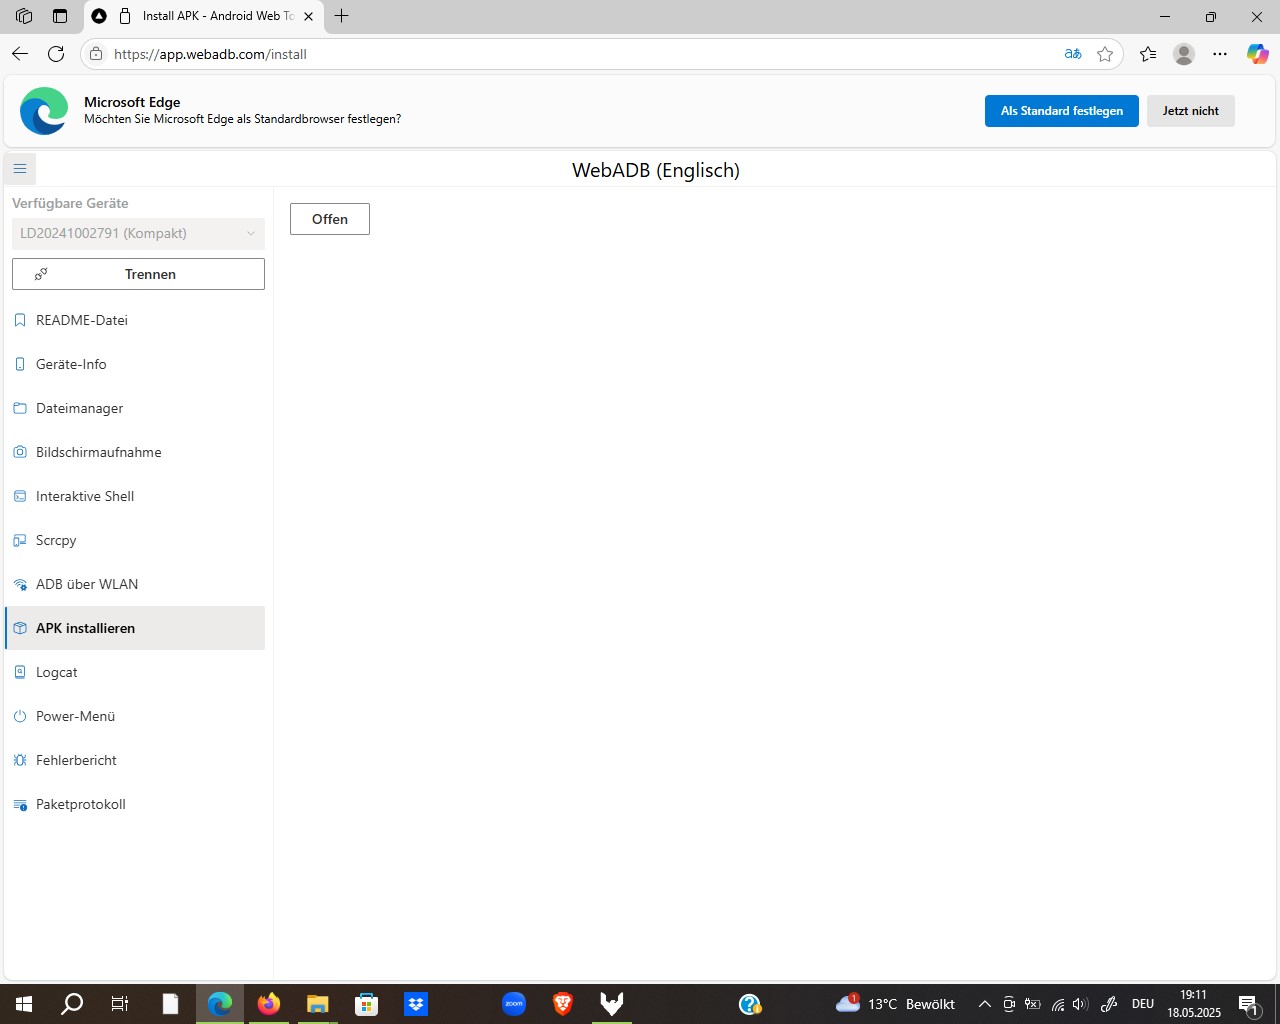Open Task View on taskbar

pos(120,1004)
